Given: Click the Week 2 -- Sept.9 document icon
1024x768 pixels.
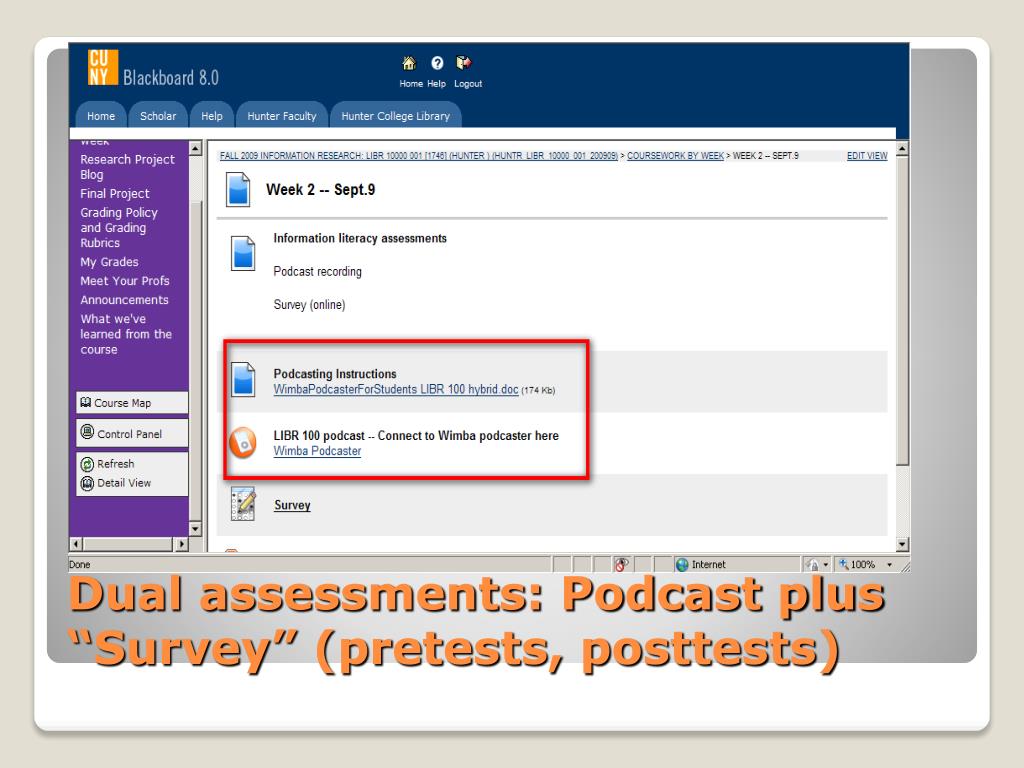Looking at the screenshot, I should 238,189.
